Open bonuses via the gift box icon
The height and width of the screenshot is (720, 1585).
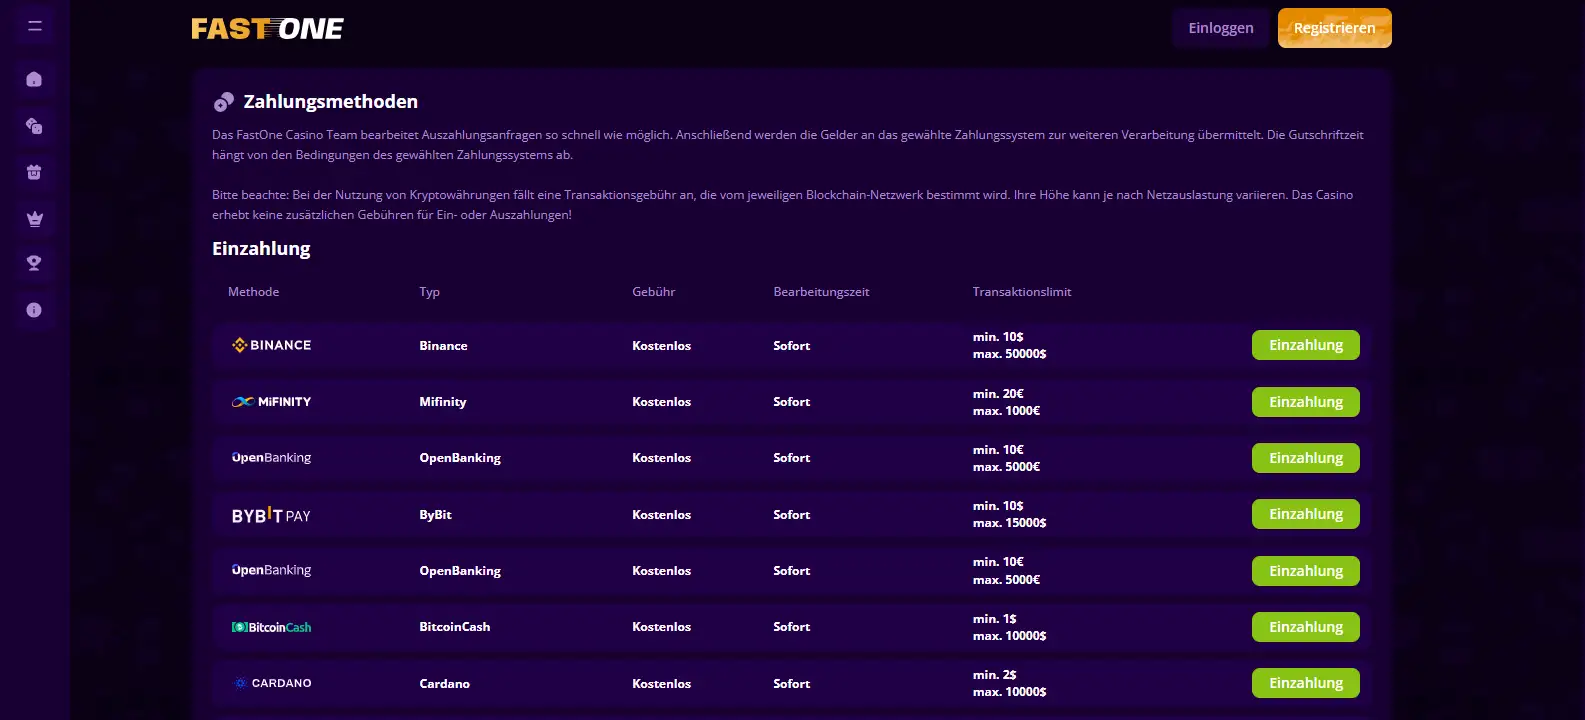34,172
